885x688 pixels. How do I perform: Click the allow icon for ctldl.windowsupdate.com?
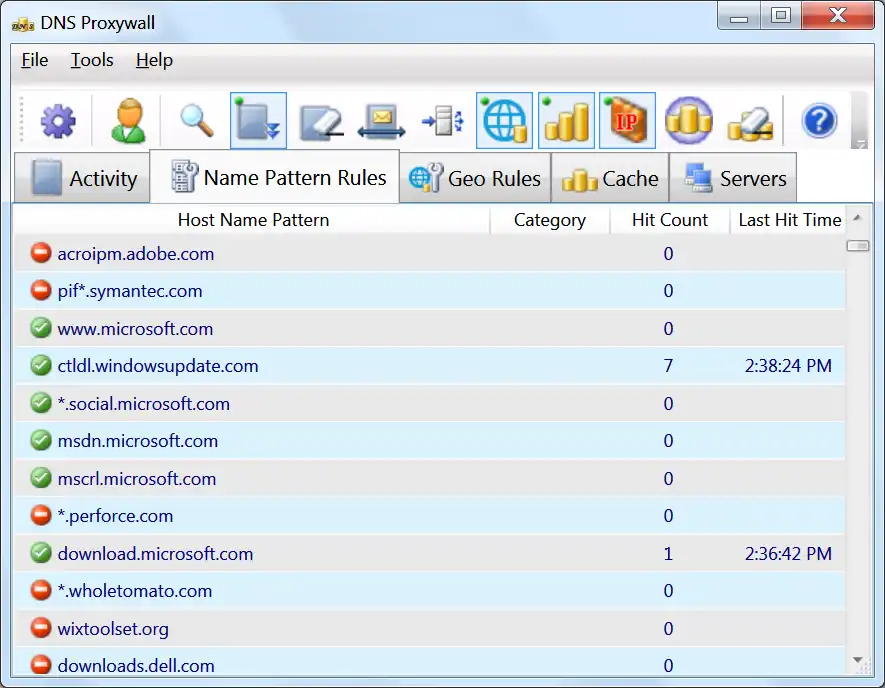[41, 365]
